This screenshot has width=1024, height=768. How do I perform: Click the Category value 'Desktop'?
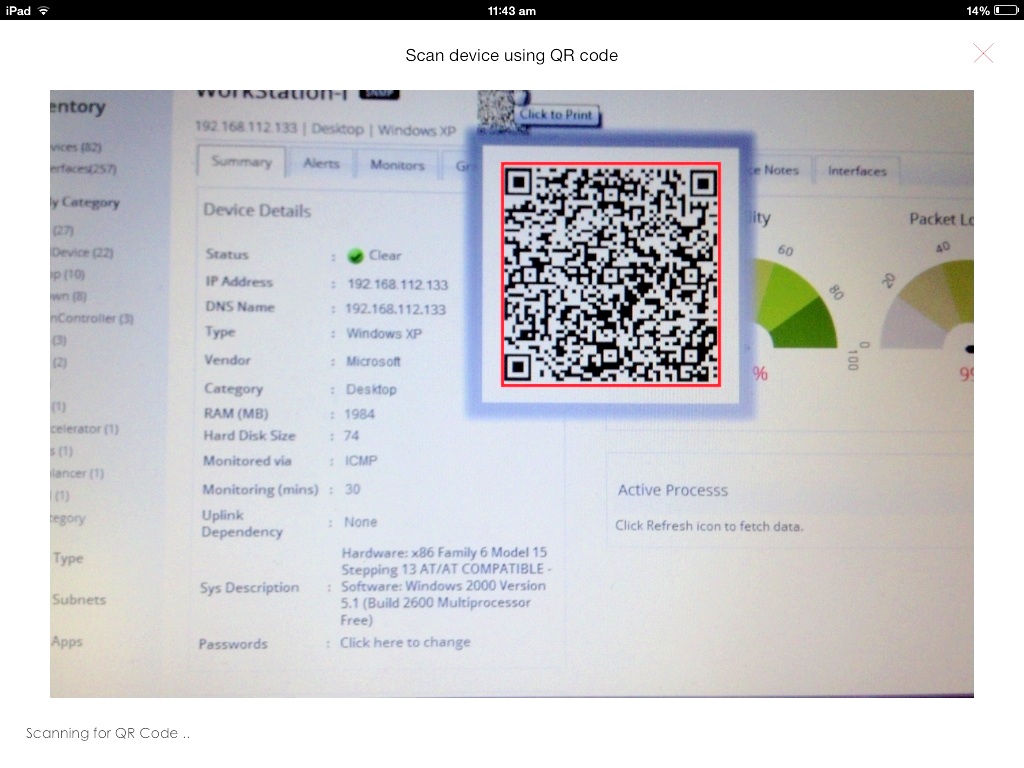(371, 389)
